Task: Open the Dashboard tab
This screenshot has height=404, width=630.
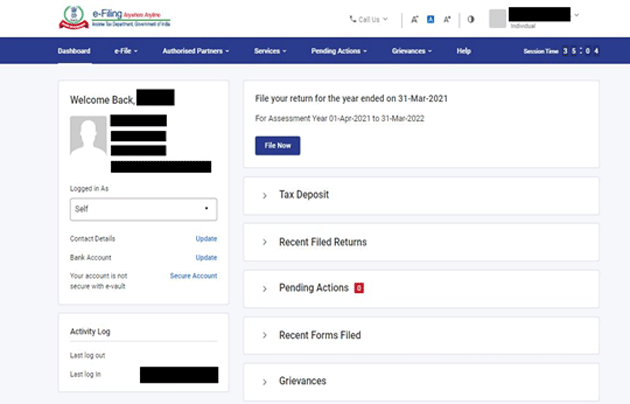Action: pyautogui.click(x=74, y=50)
